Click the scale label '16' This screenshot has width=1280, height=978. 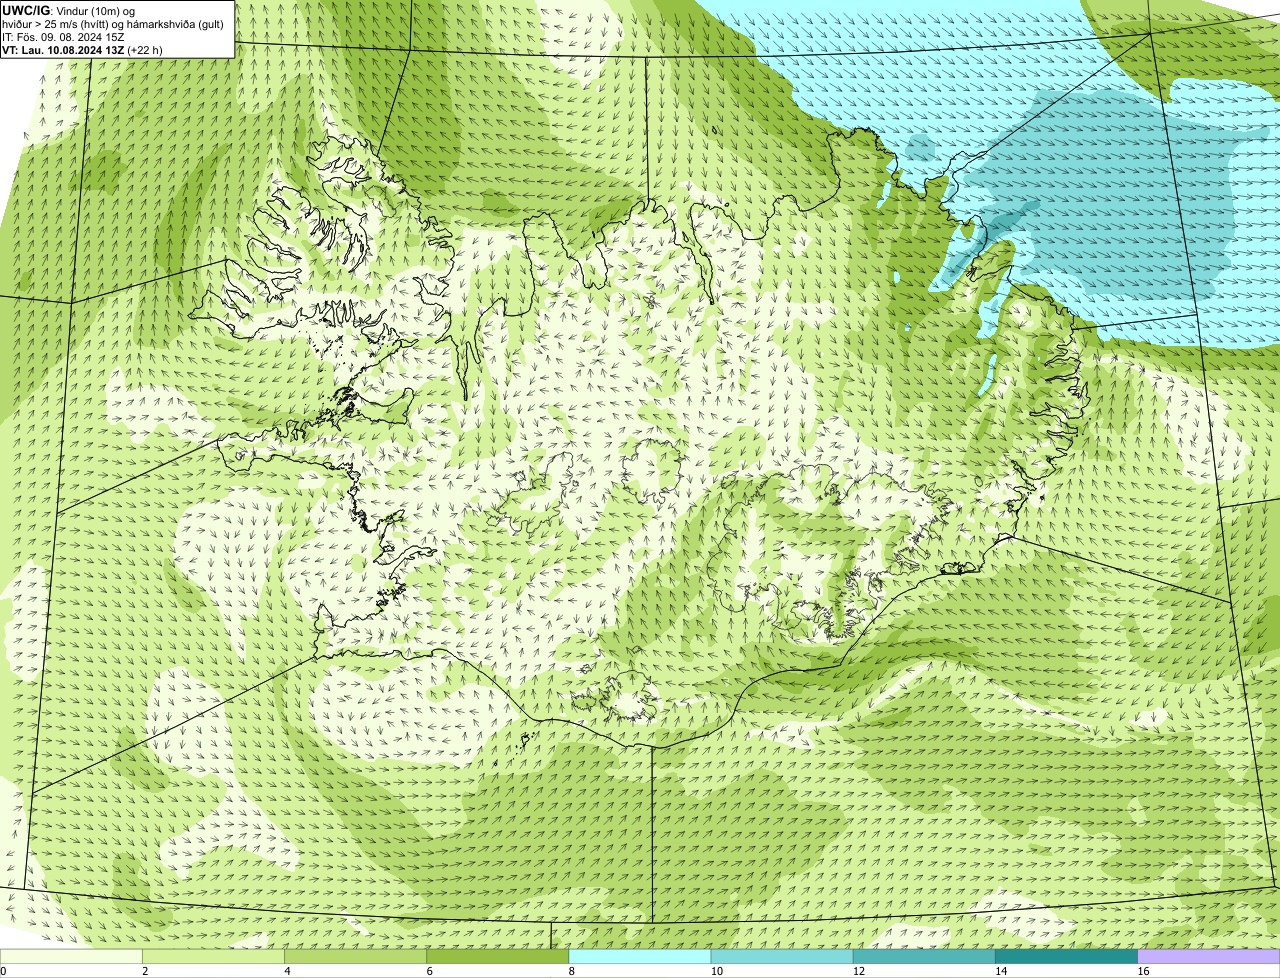tap(1143, 971)
